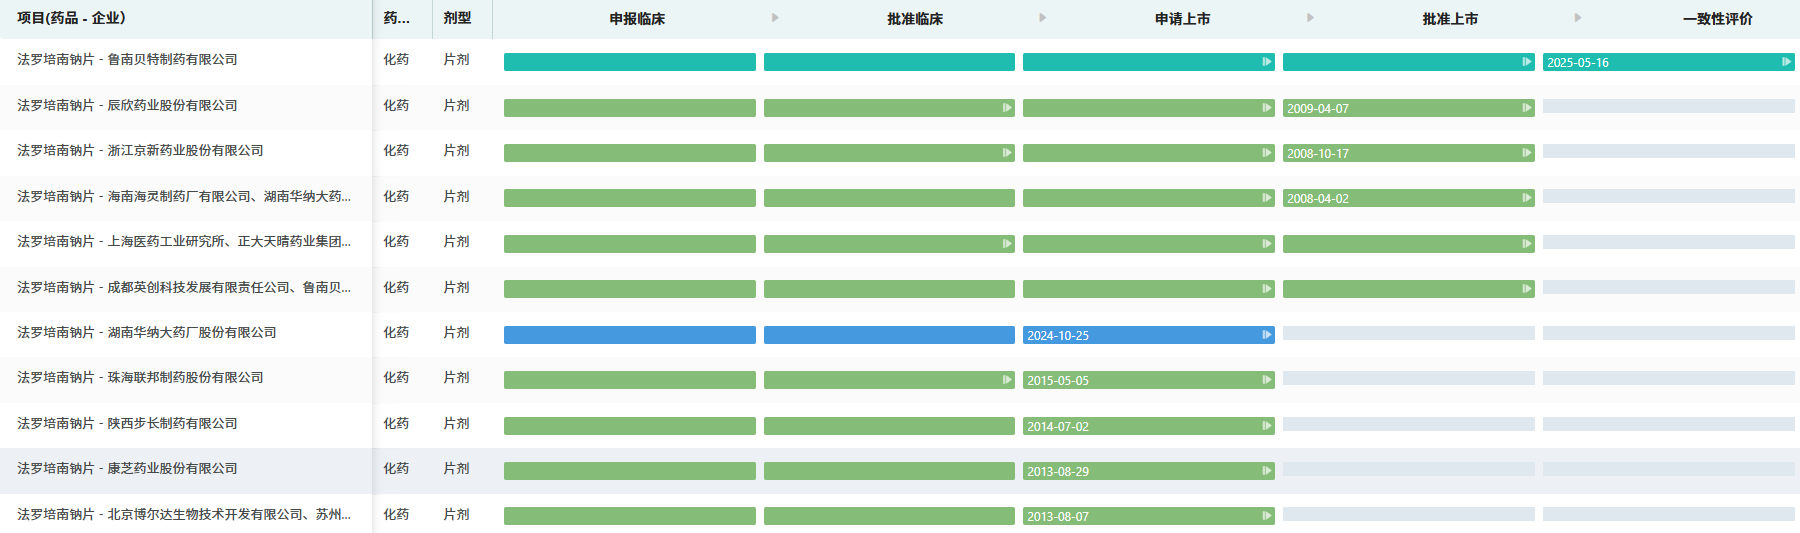The width and height of the screenshot is (1800, 533).
Task: Click empty 批准上市 bar for 珠海联邦制药
Action: (x=1409, y=378)
